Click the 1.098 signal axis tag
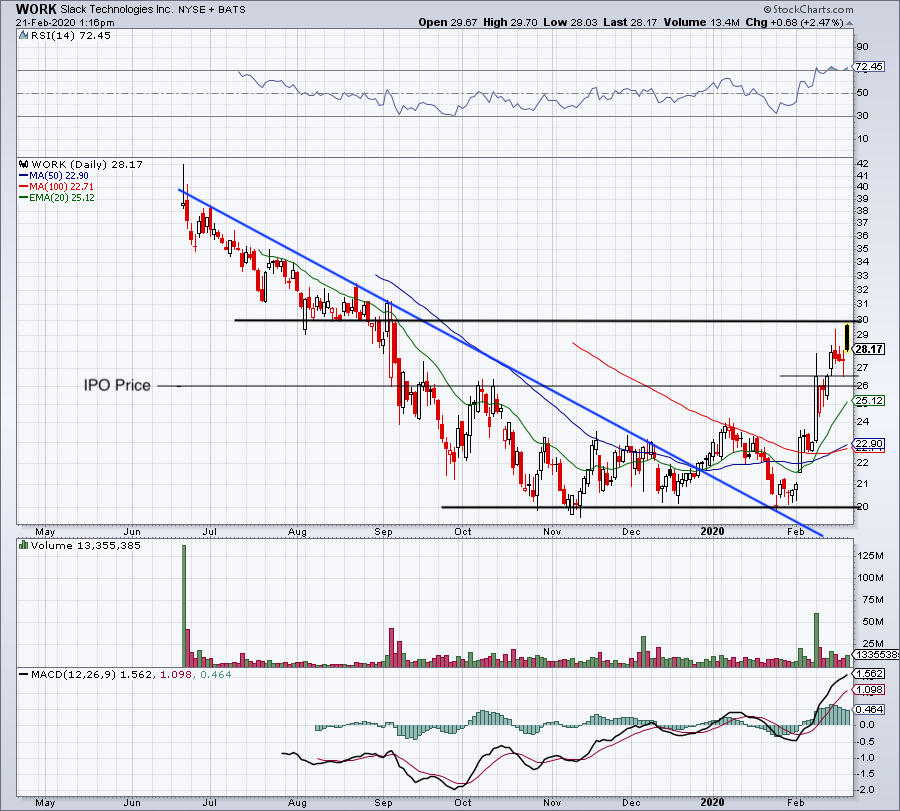 pos(869,690)
